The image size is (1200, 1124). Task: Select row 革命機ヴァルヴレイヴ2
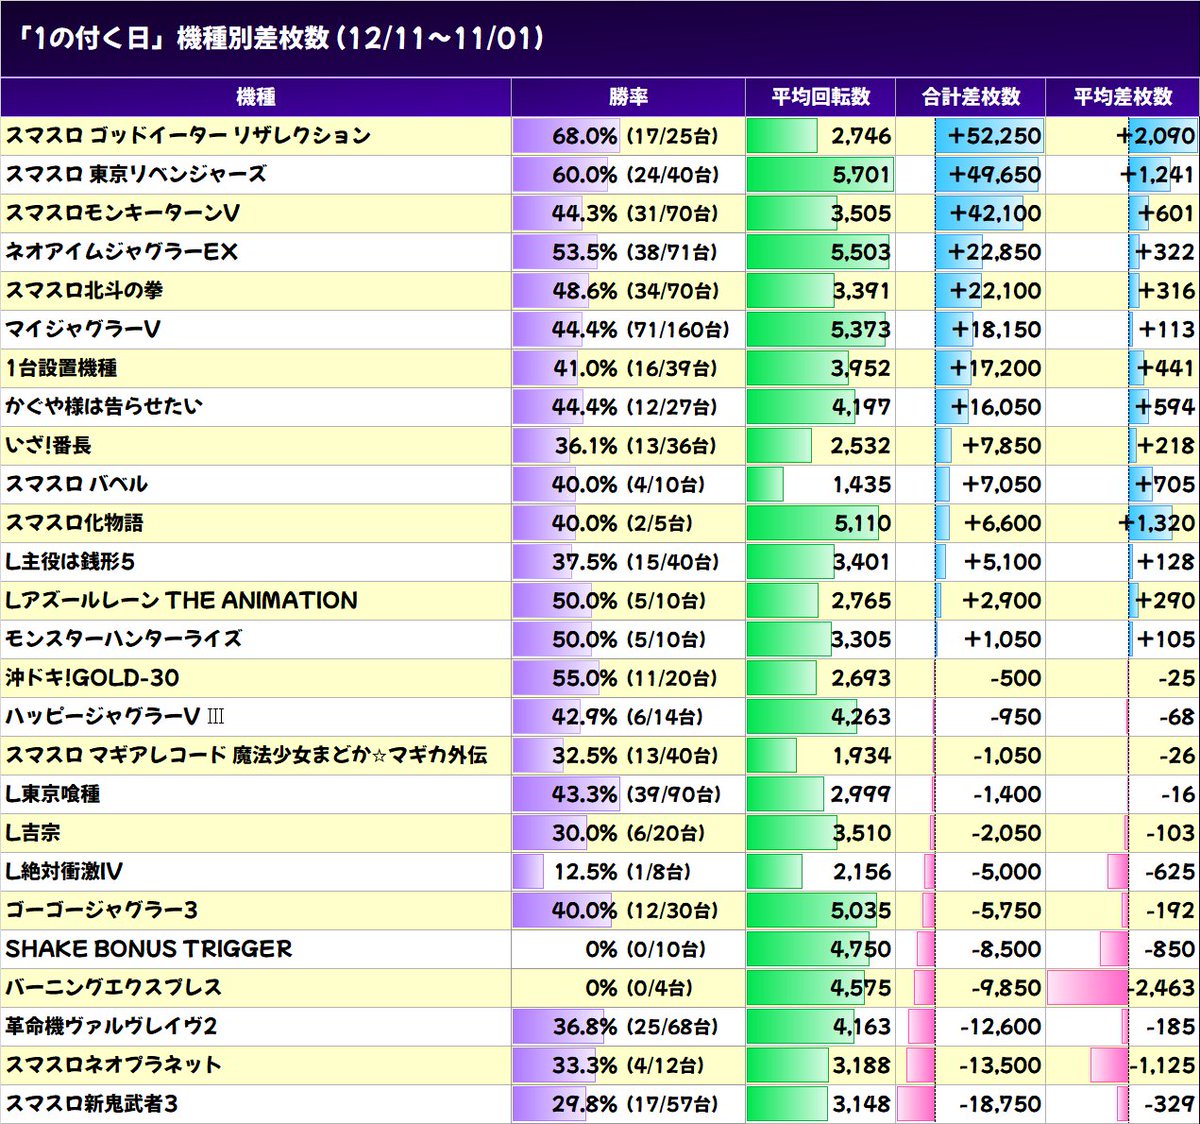tap(600, 1027)
